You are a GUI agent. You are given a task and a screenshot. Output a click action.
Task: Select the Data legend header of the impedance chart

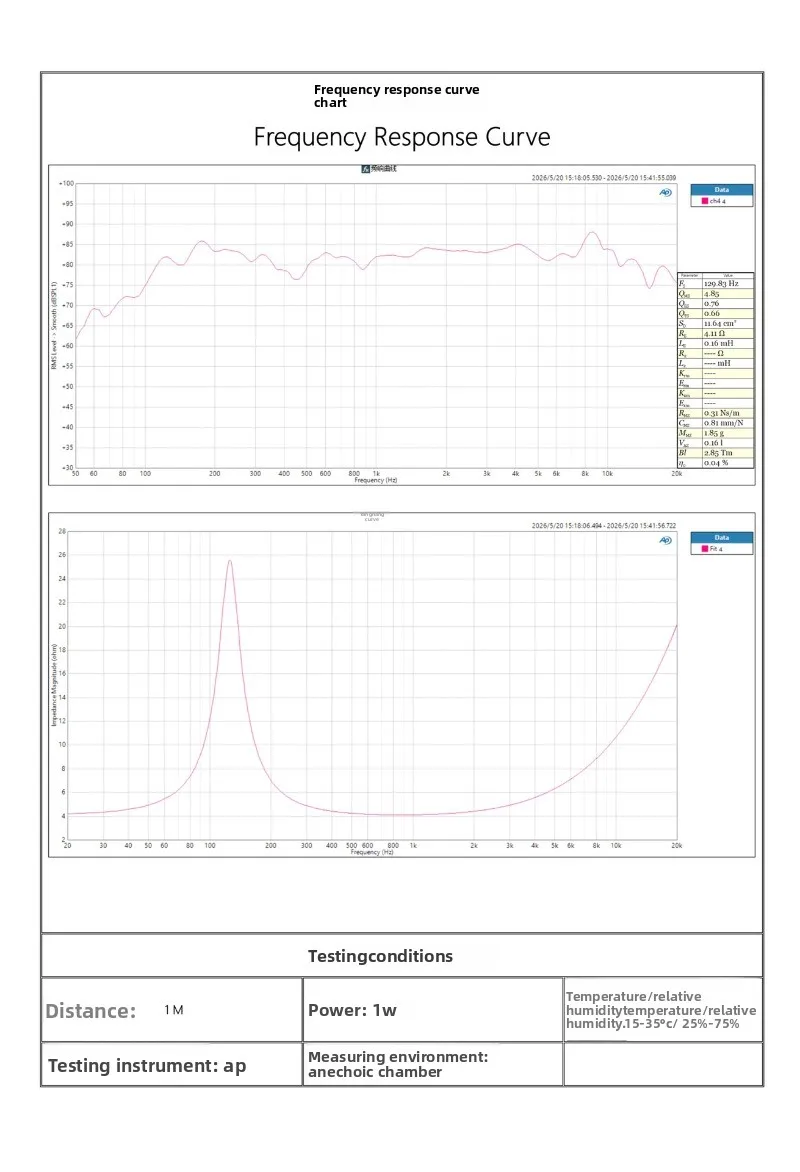pos(721,537)
